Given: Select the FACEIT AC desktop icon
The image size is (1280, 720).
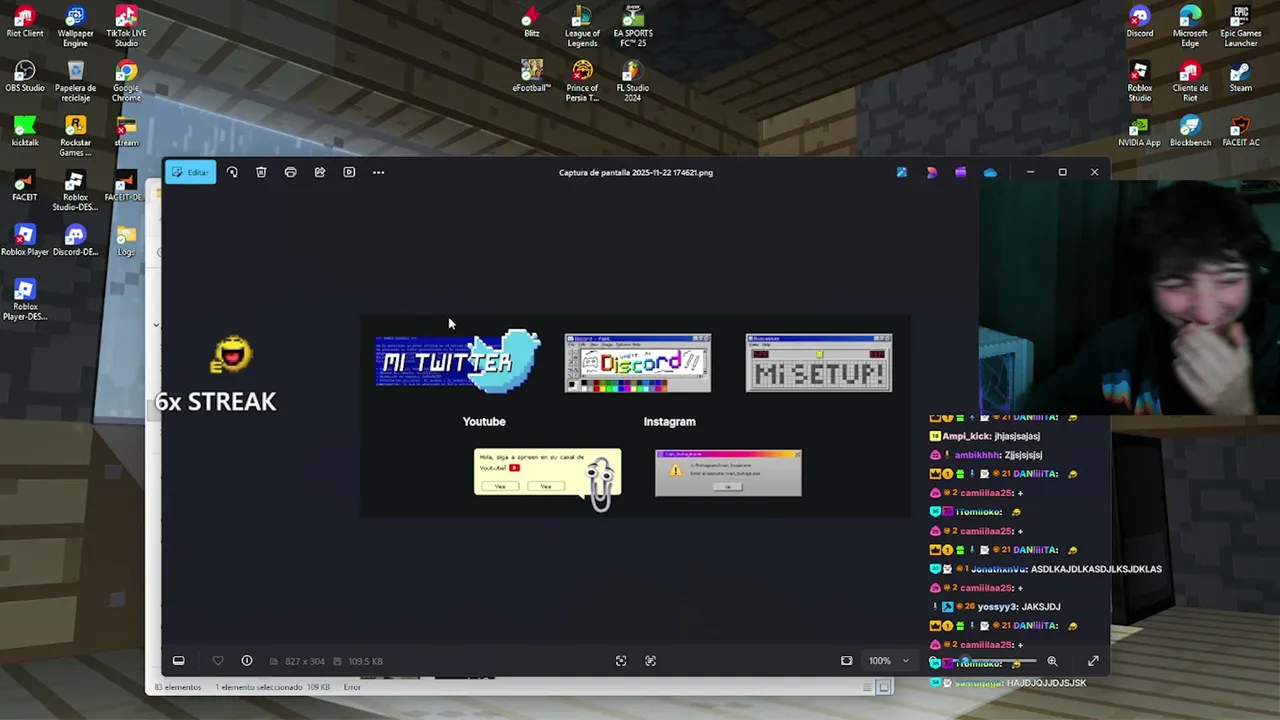Looking at the screenshot, I should click(1241, 132).
